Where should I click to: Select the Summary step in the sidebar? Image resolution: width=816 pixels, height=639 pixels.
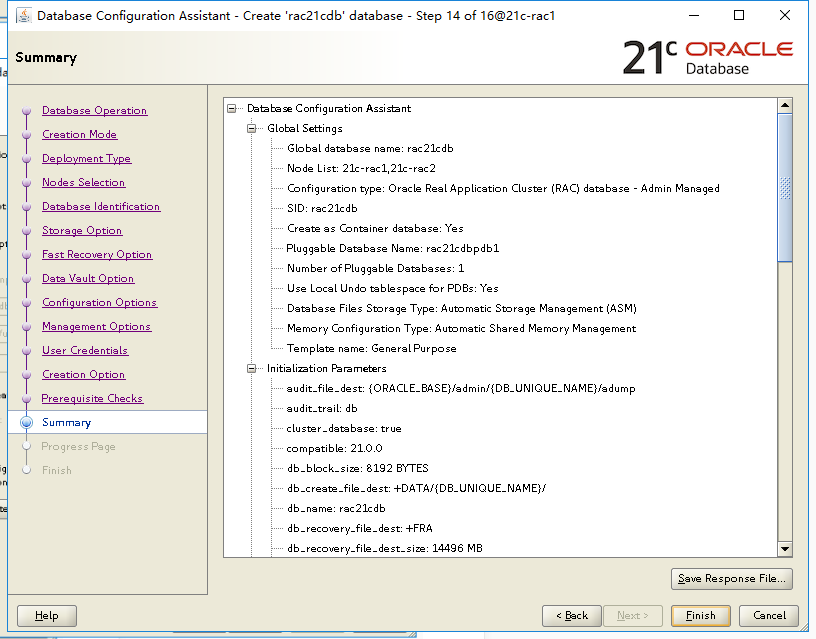pos(66,422)
